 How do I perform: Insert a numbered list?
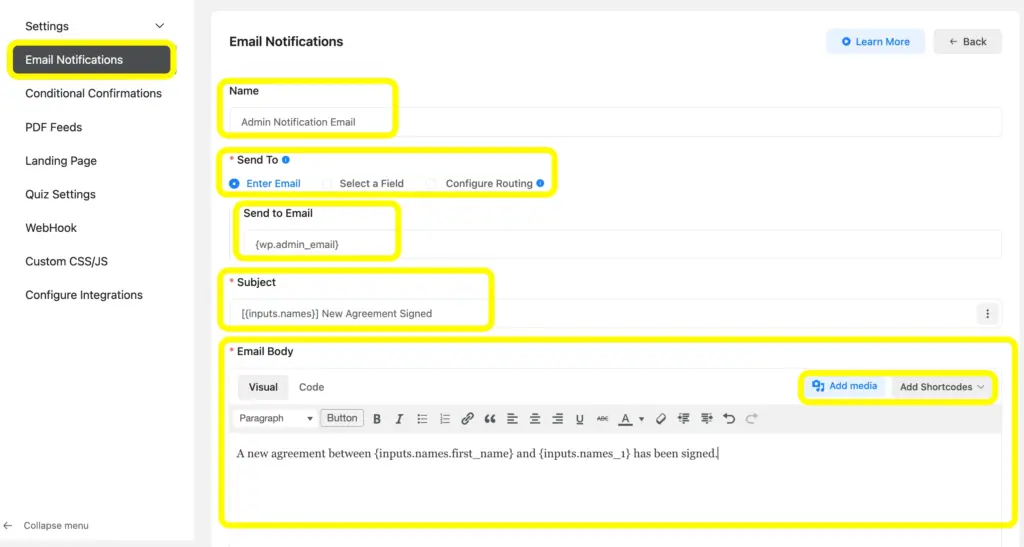pos(445,418)
